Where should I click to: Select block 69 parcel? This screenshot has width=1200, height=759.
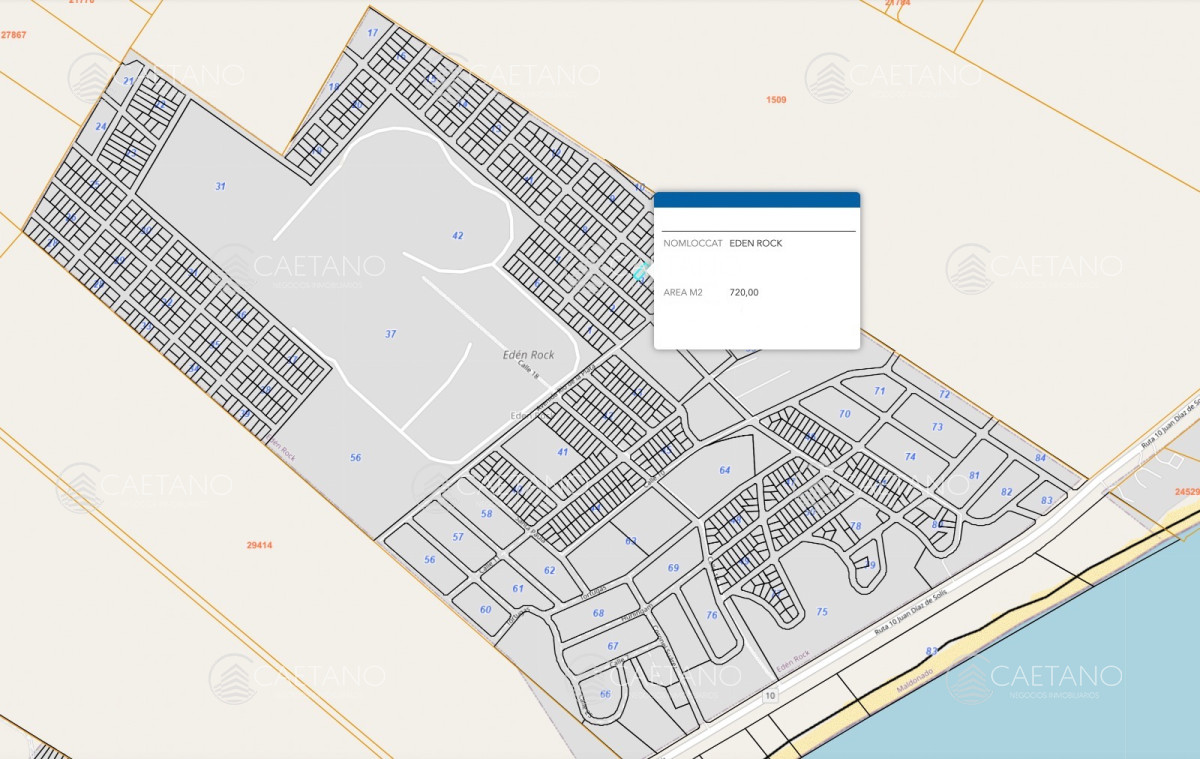[673, 568]
